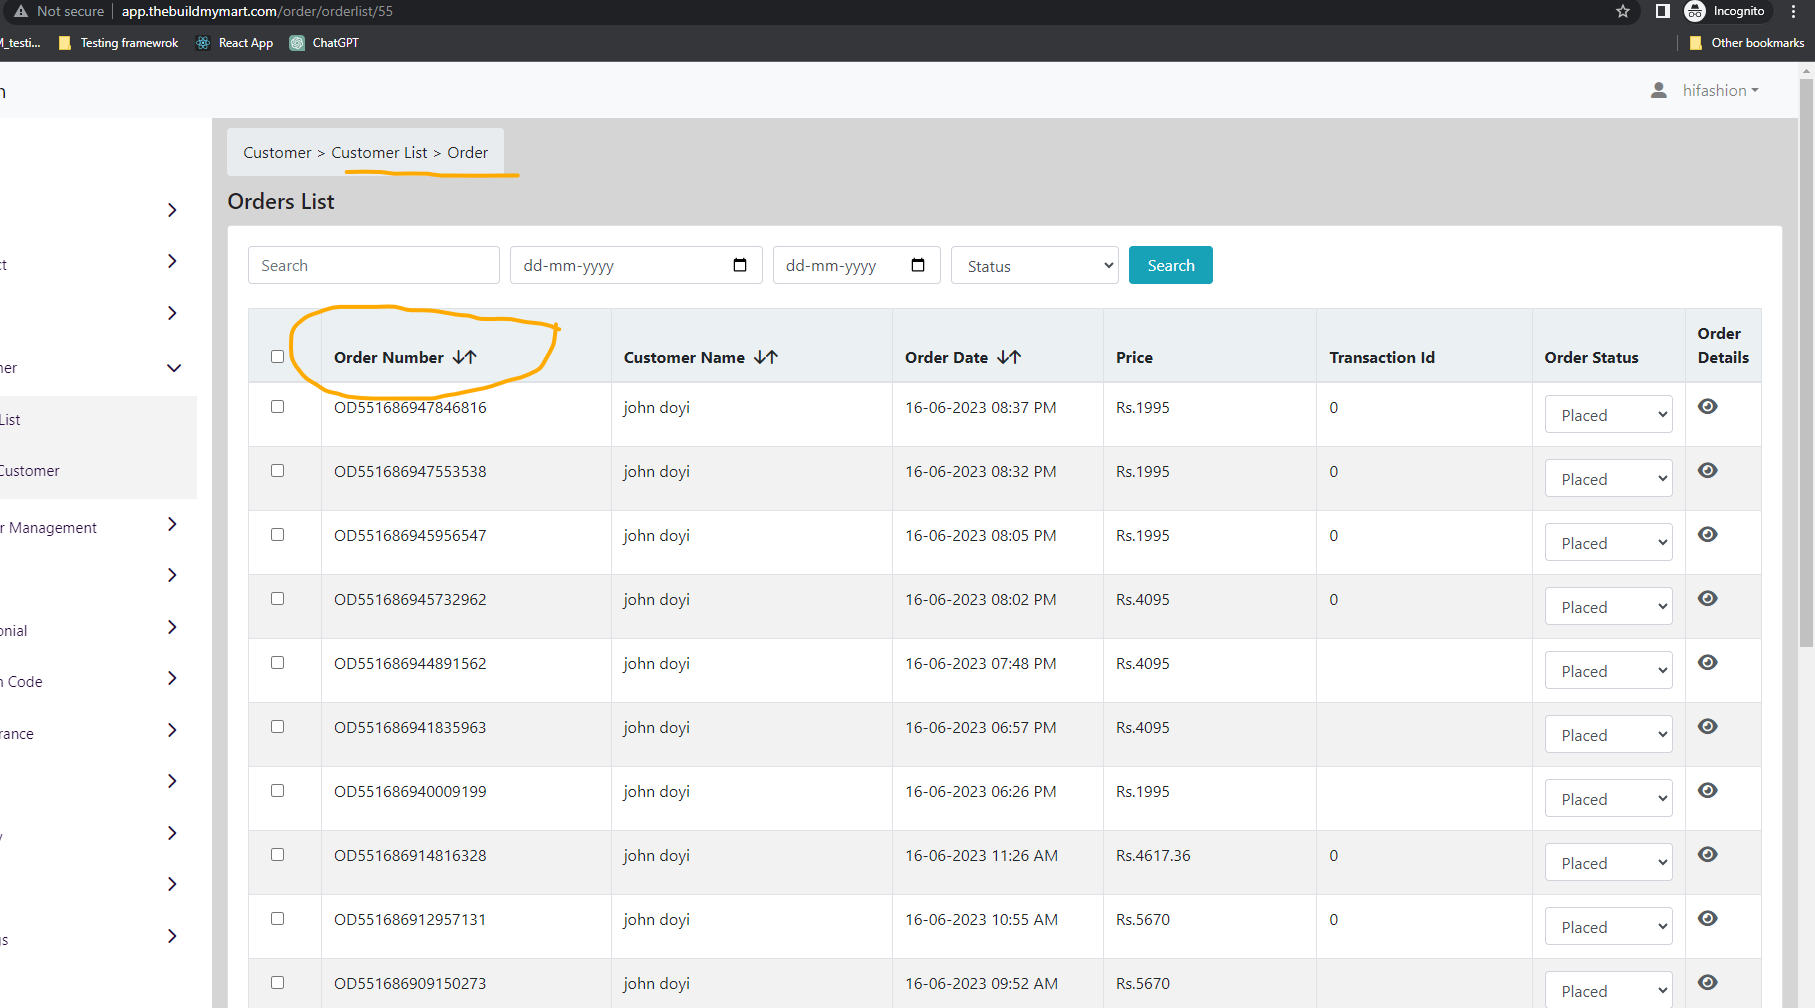1815x1008 pixels.
Task: View details of order OD551686947553538
Action: 1708,470
